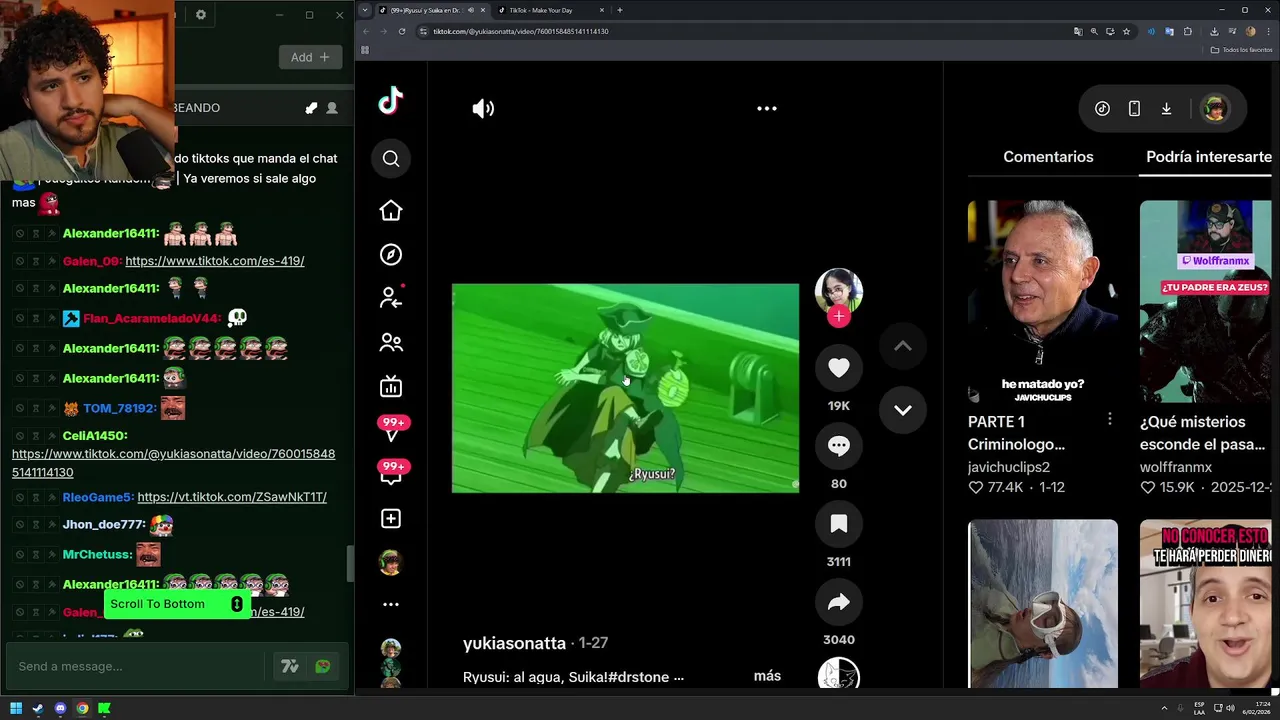This screenshot has height=720, width=1280.
Task: Click username TOM_78192 in chat
Action: tap(120, 408)
